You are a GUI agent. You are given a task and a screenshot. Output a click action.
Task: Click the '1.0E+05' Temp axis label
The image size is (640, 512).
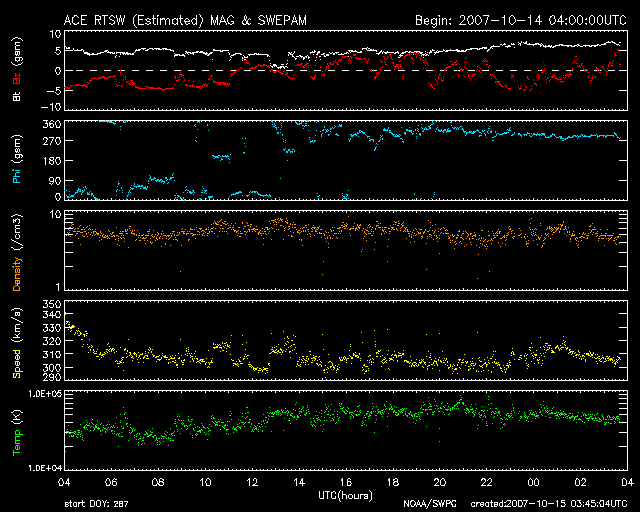[44, 394]
